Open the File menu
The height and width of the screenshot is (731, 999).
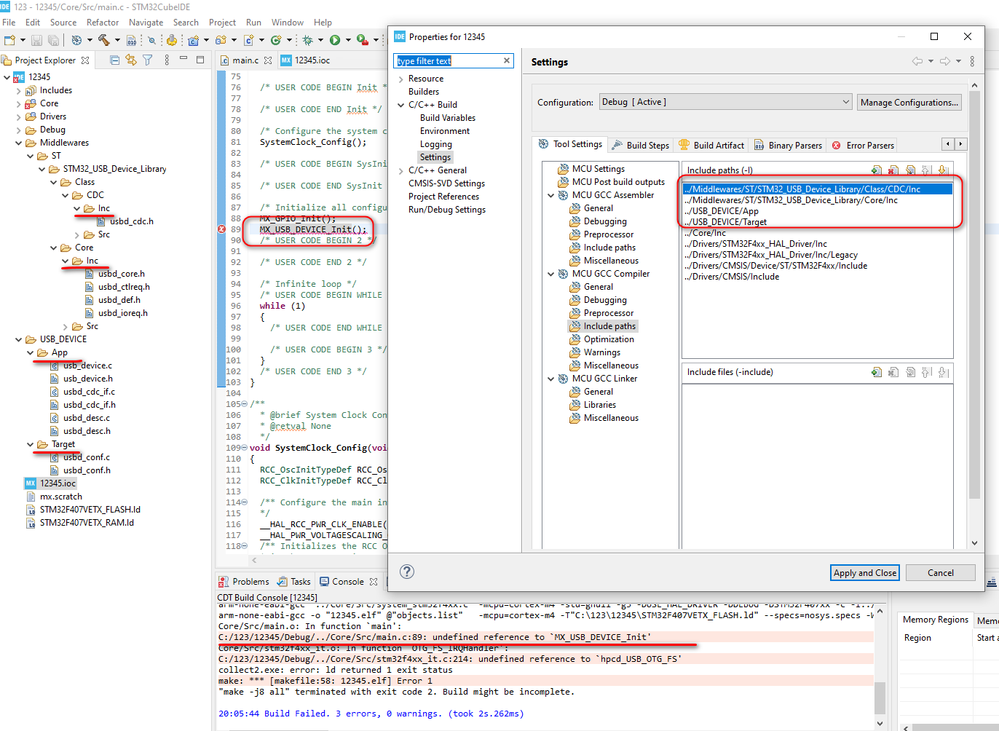point(9,22)
